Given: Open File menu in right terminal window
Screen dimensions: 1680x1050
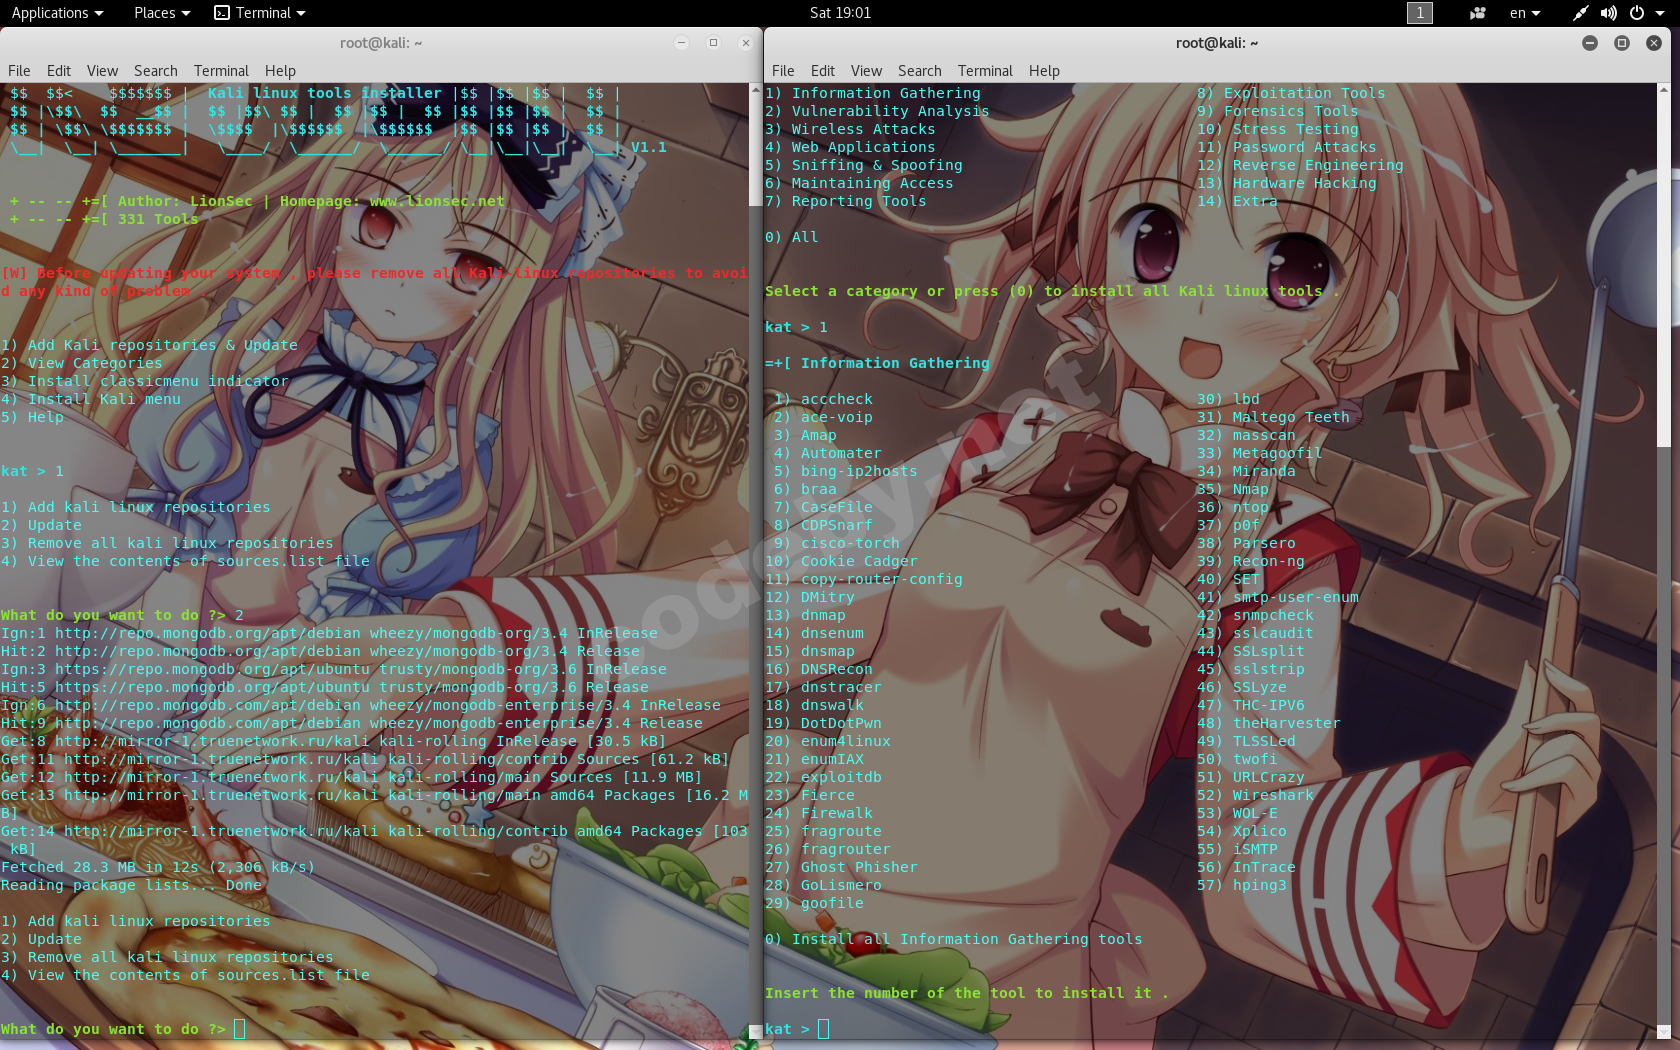Looking at the screenshot, I should [783, 71].
